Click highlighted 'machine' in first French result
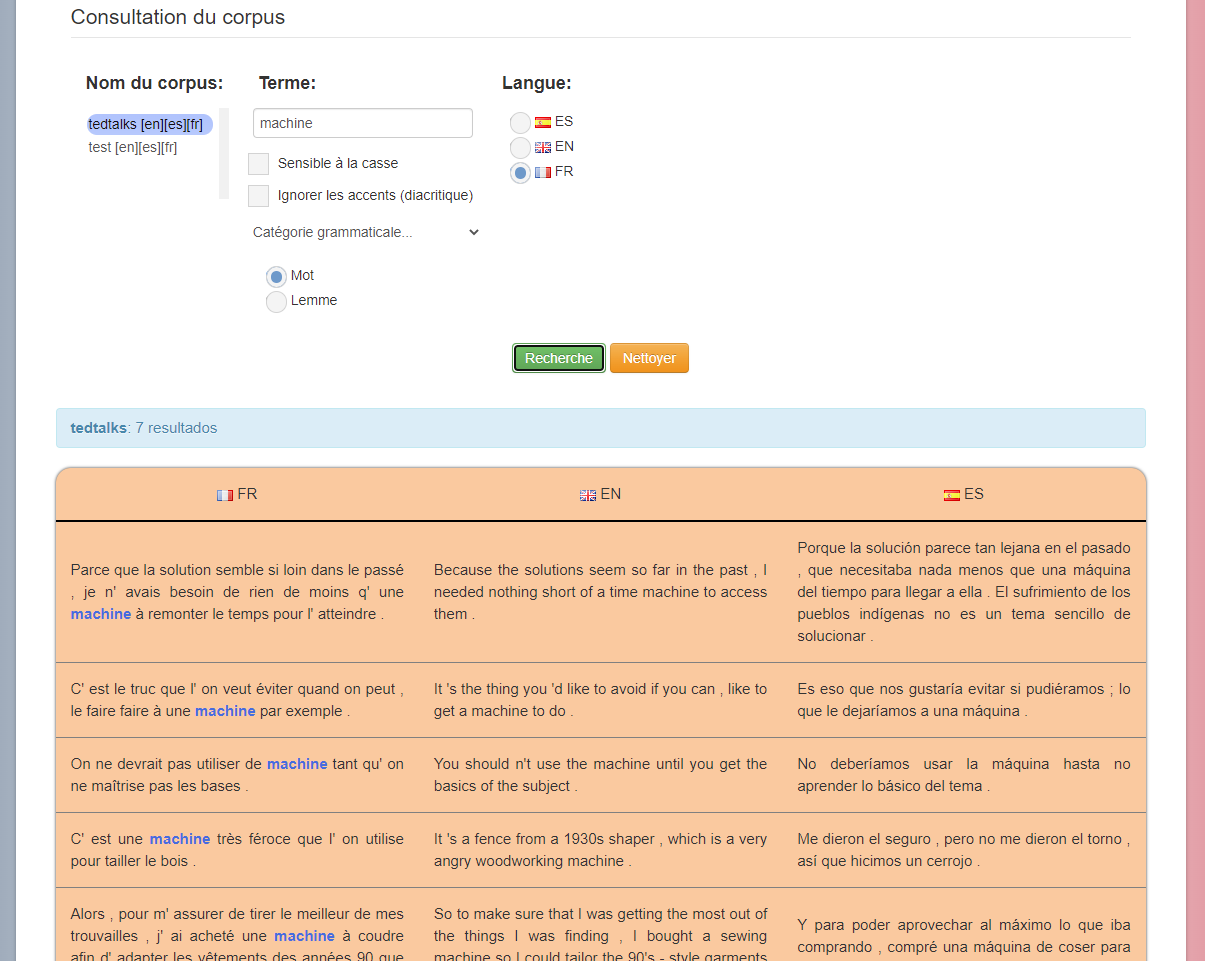Image resolution: width=1205 pixels, height=961 pixels. (x=101, y=614)
